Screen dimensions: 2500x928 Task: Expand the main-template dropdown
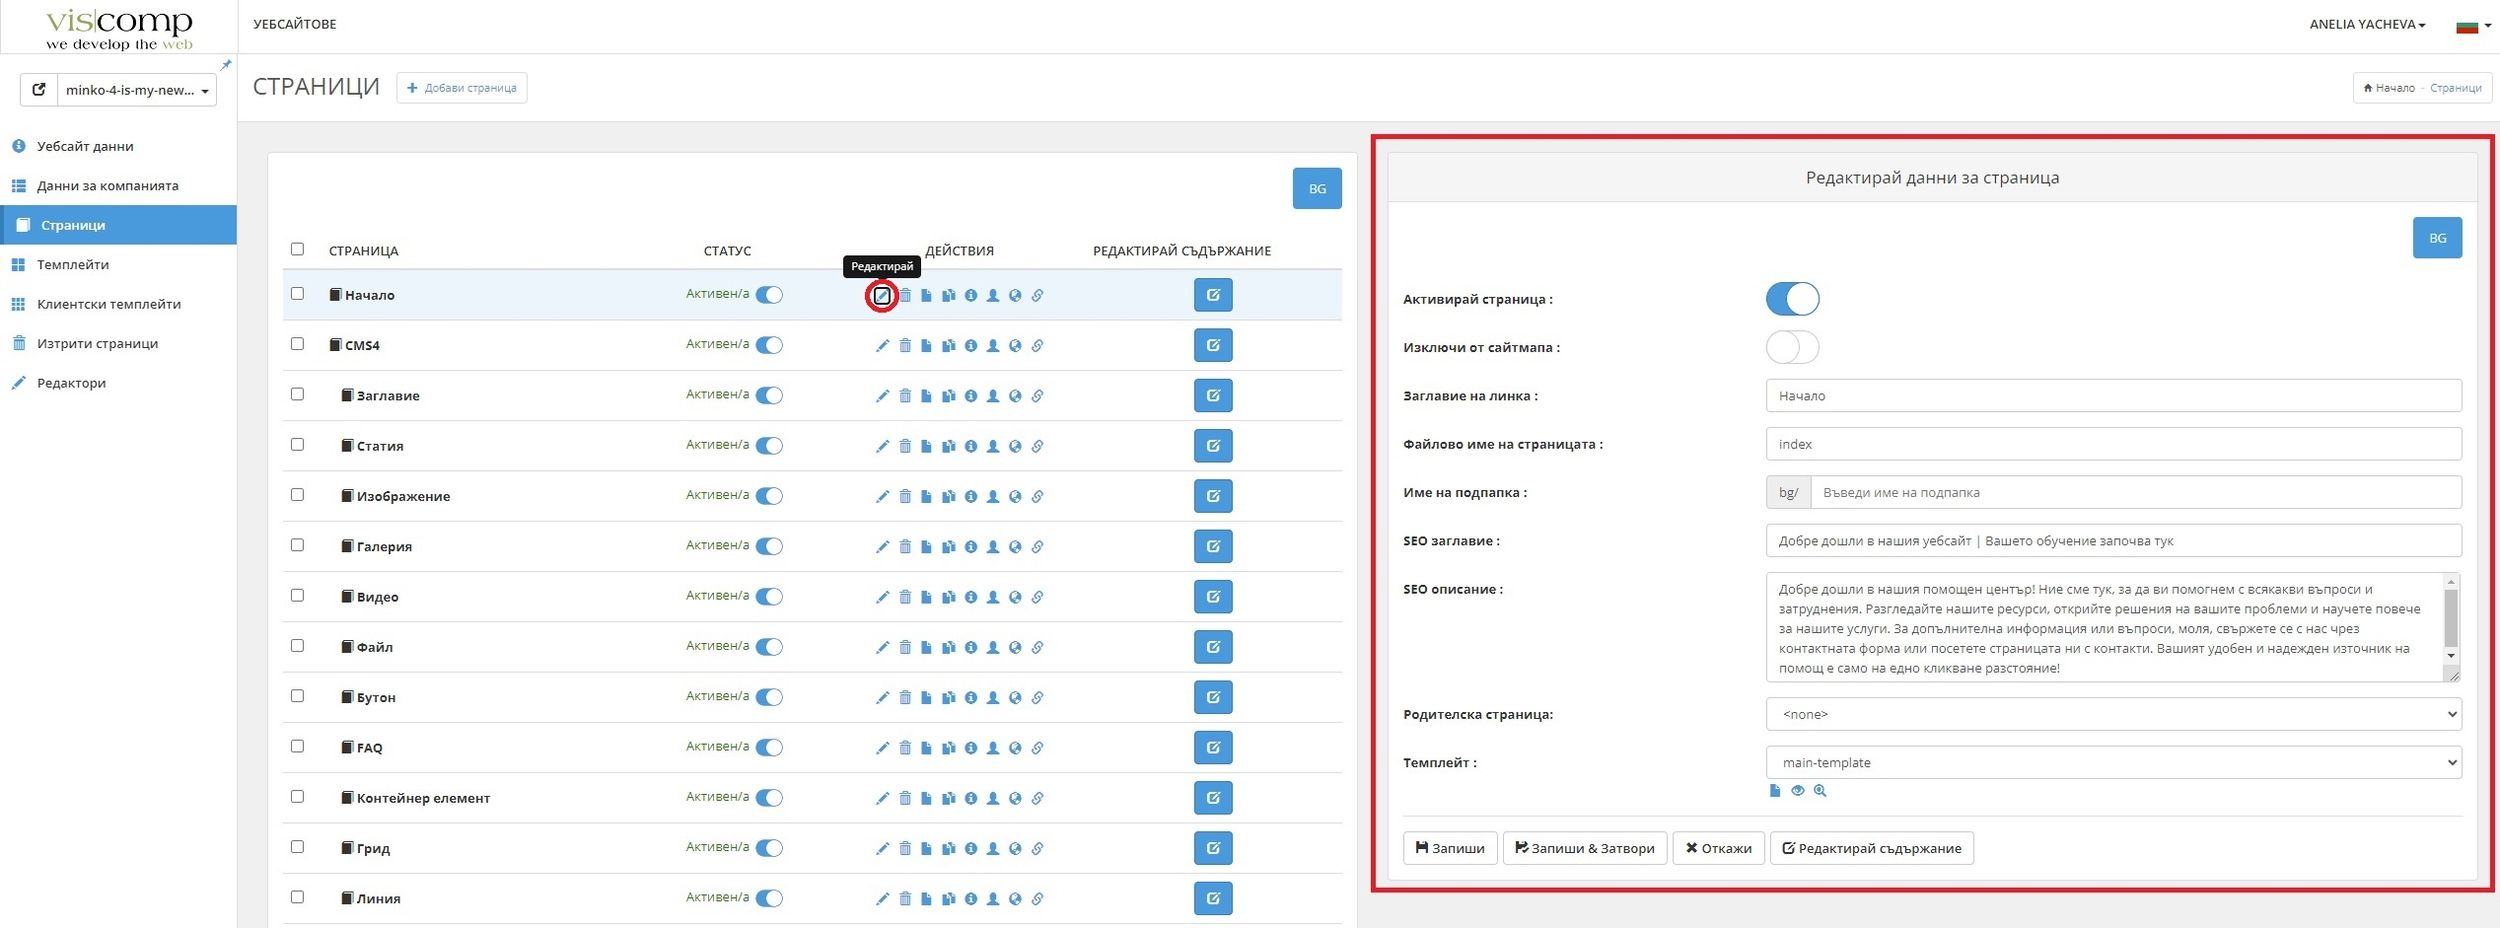coord(2112,762)
